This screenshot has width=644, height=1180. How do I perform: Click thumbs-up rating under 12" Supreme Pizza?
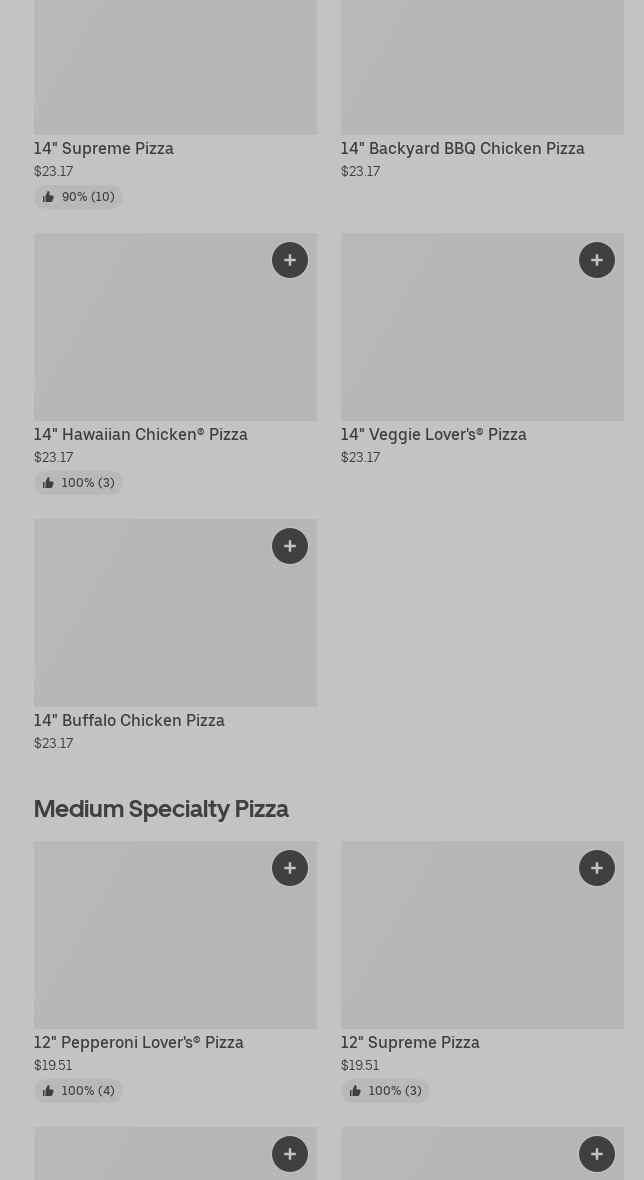[x=386, y=1091]
